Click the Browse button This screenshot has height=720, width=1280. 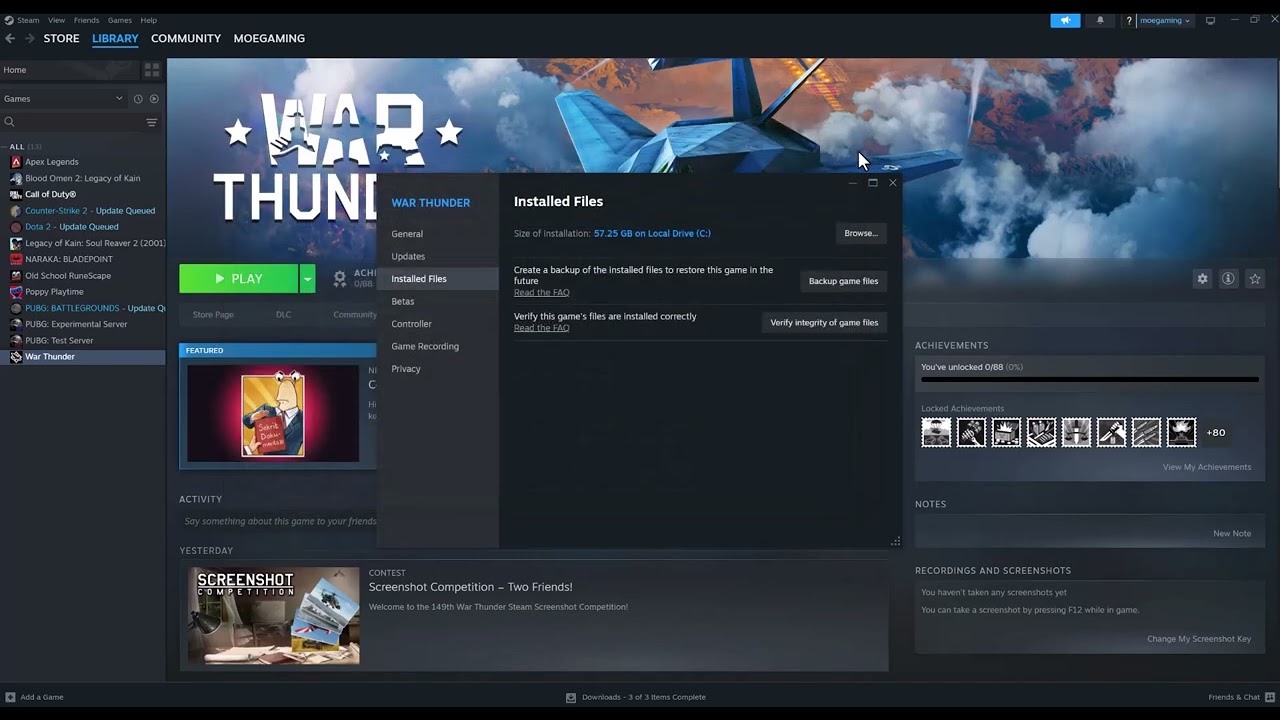860,233
